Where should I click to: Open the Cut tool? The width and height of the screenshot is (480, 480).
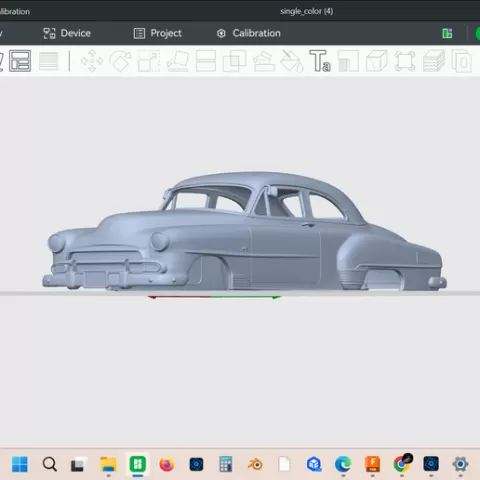tap(206, 61)
